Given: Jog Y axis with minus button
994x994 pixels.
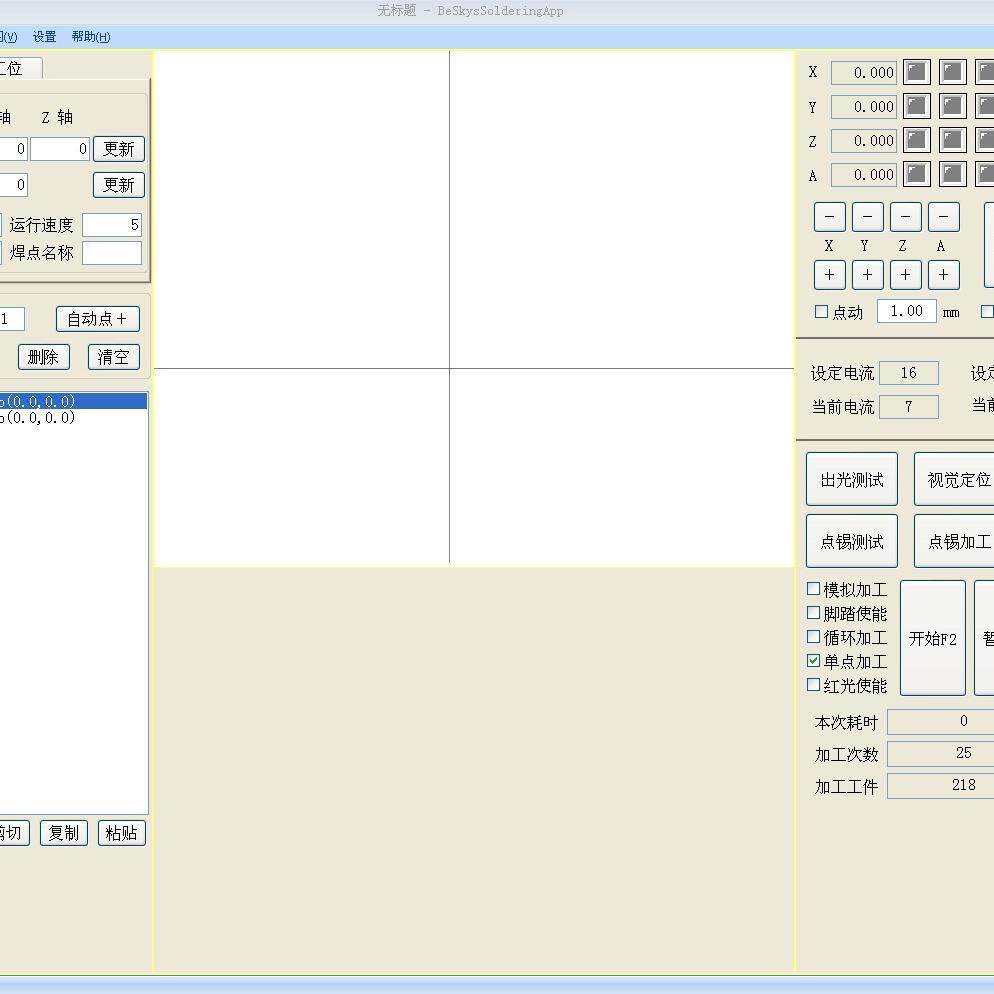Looking at the screenshot, I should (x=867, y=217).
